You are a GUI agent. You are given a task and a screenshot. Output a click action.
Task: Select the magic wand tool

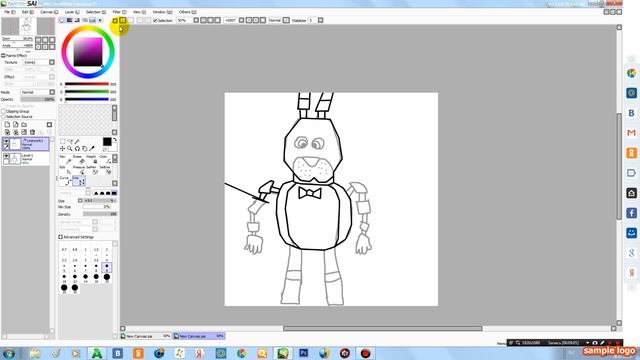coord(77,142)
